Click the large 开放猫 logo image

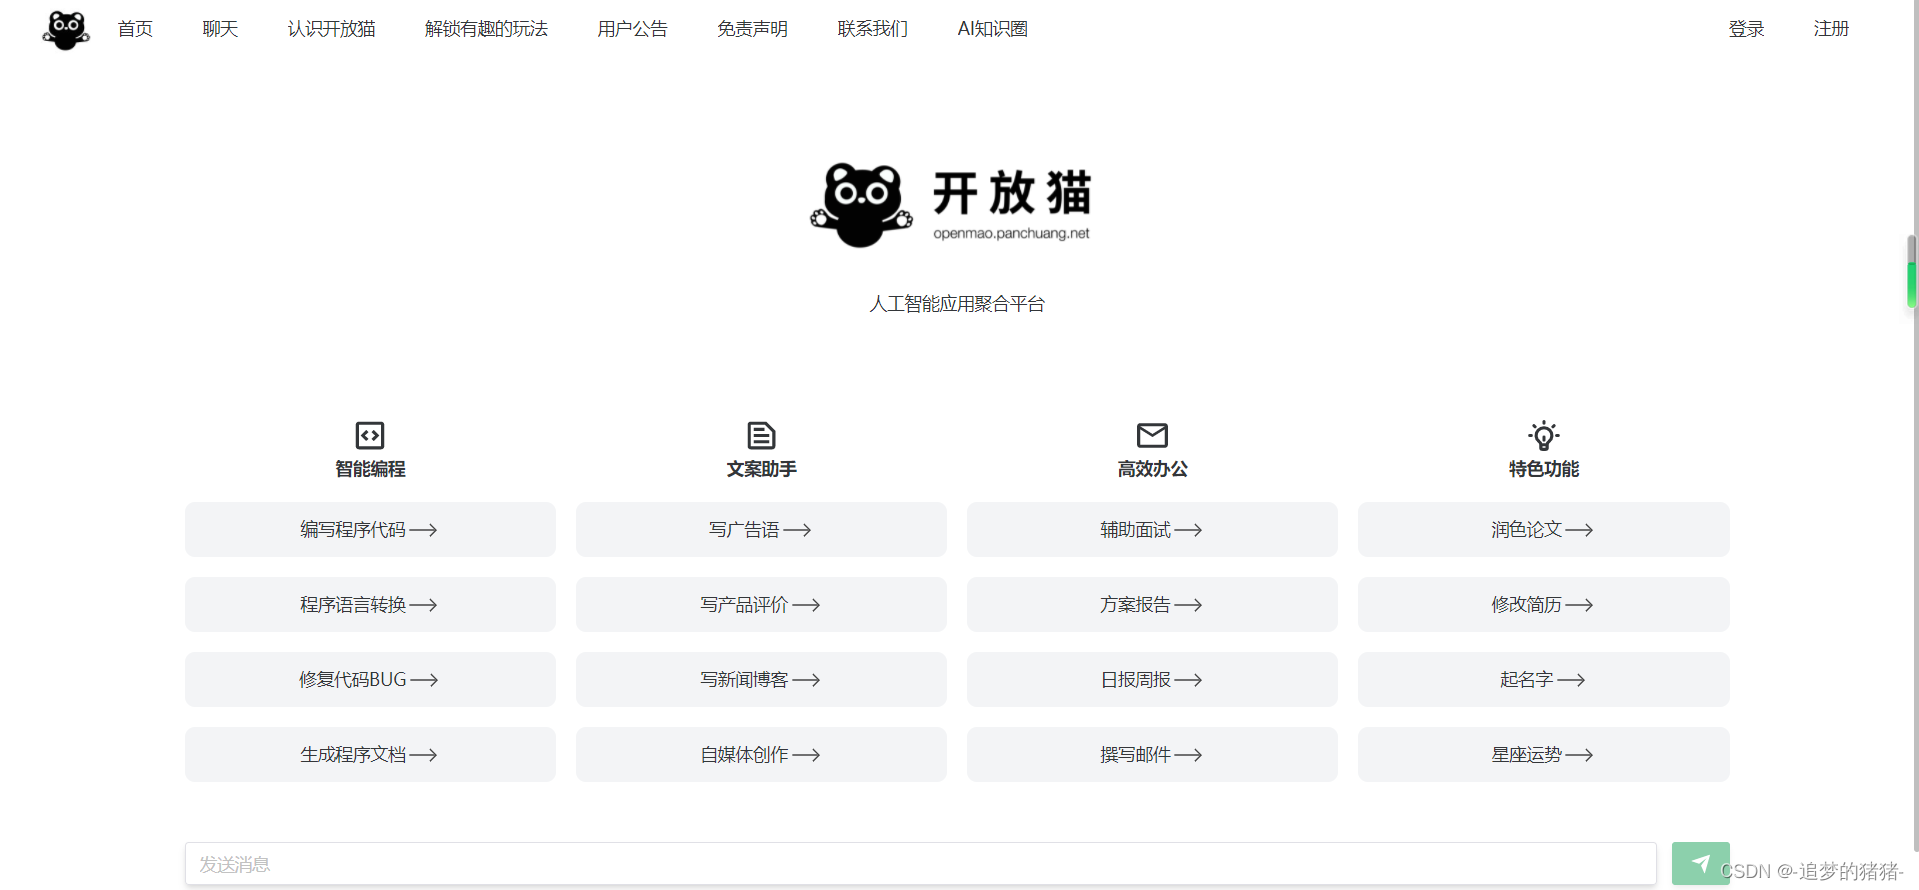951,205
